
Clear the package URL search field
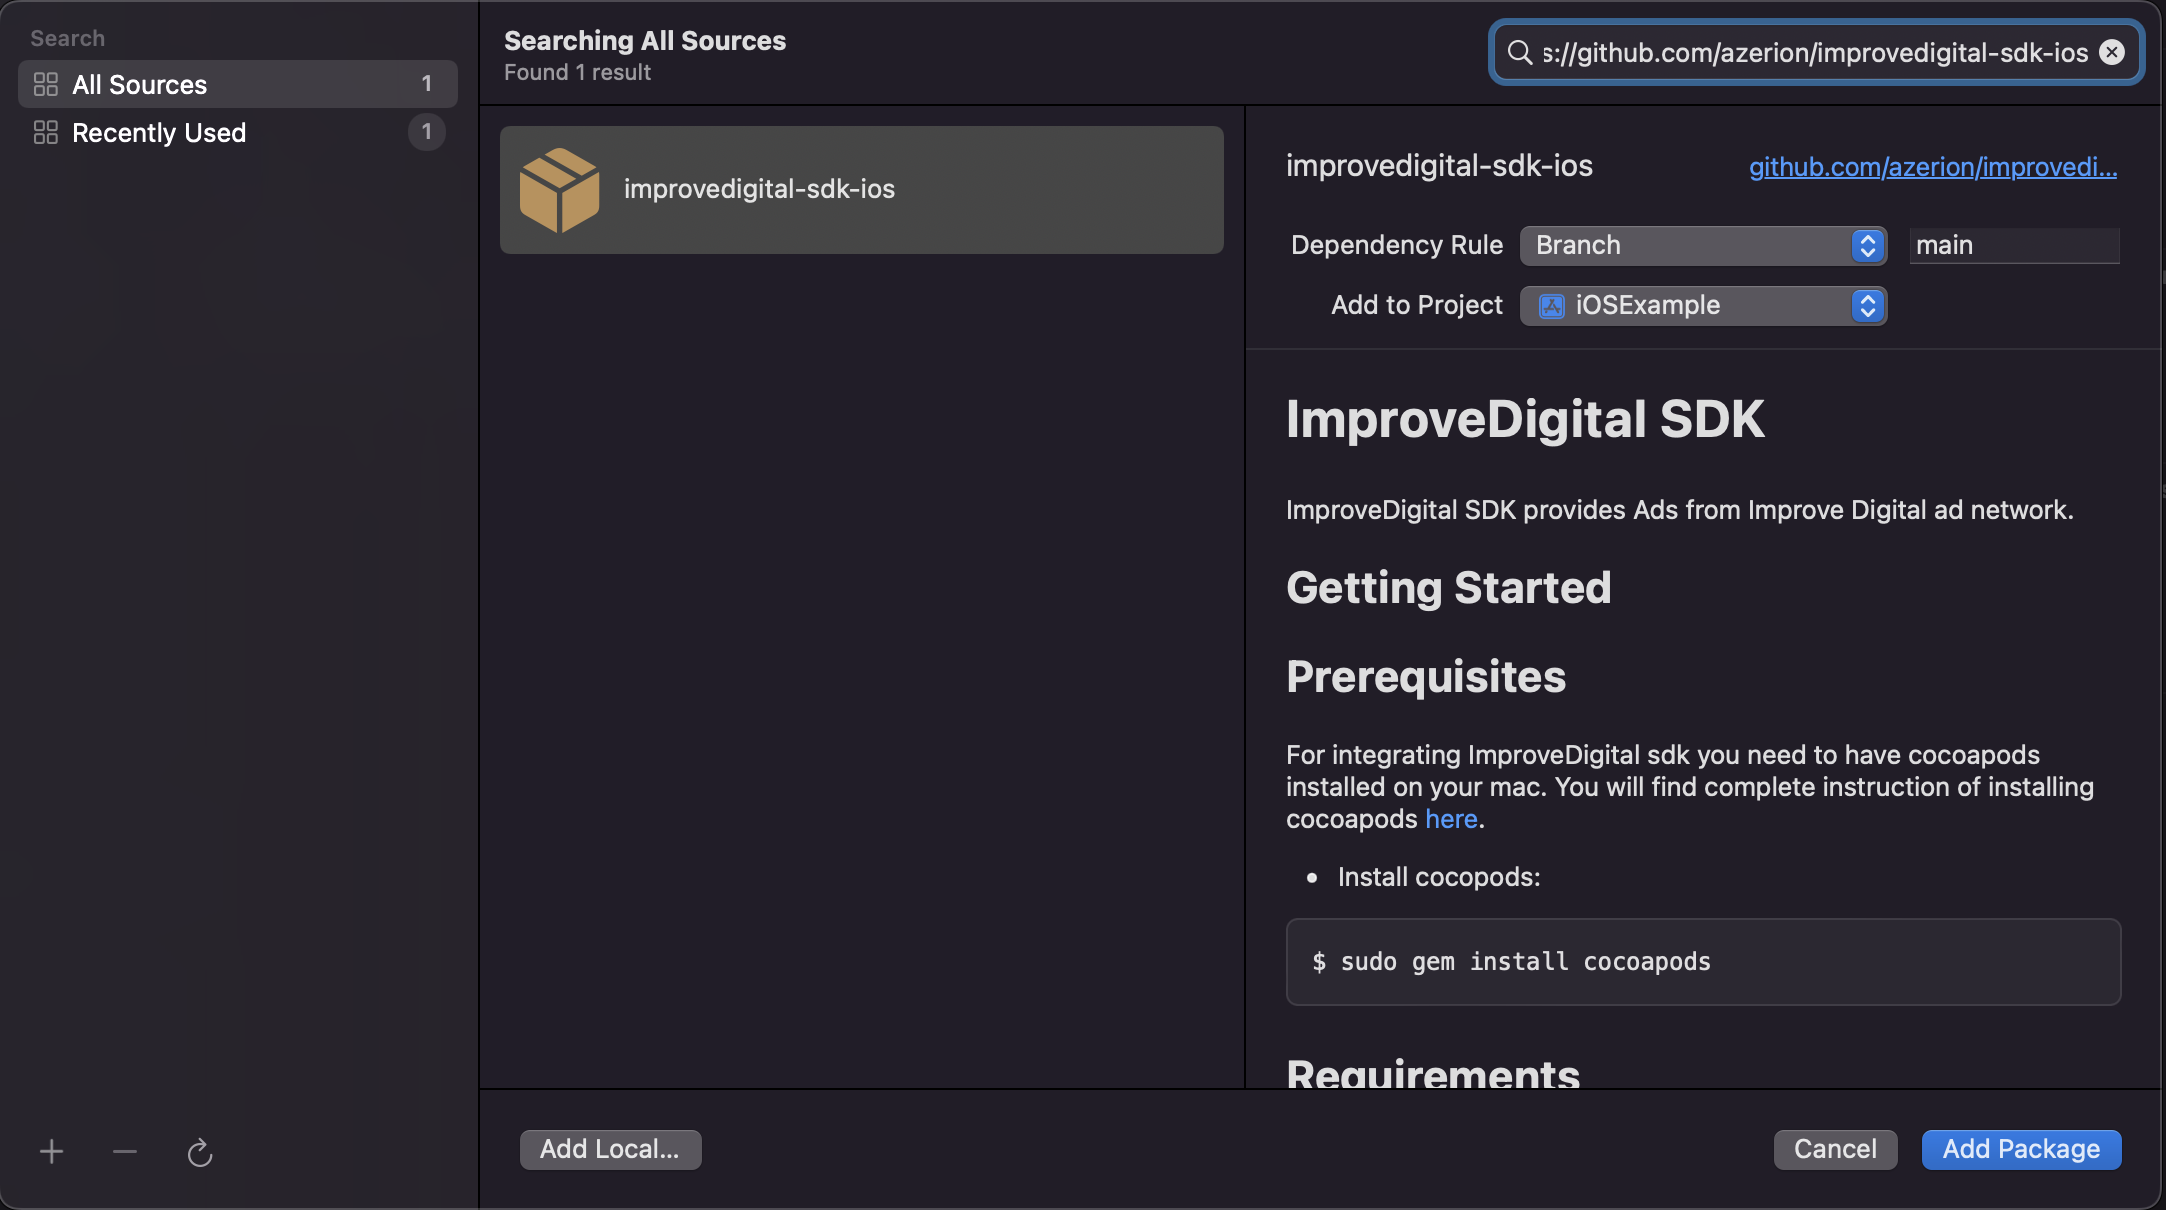coord(2112,52)
